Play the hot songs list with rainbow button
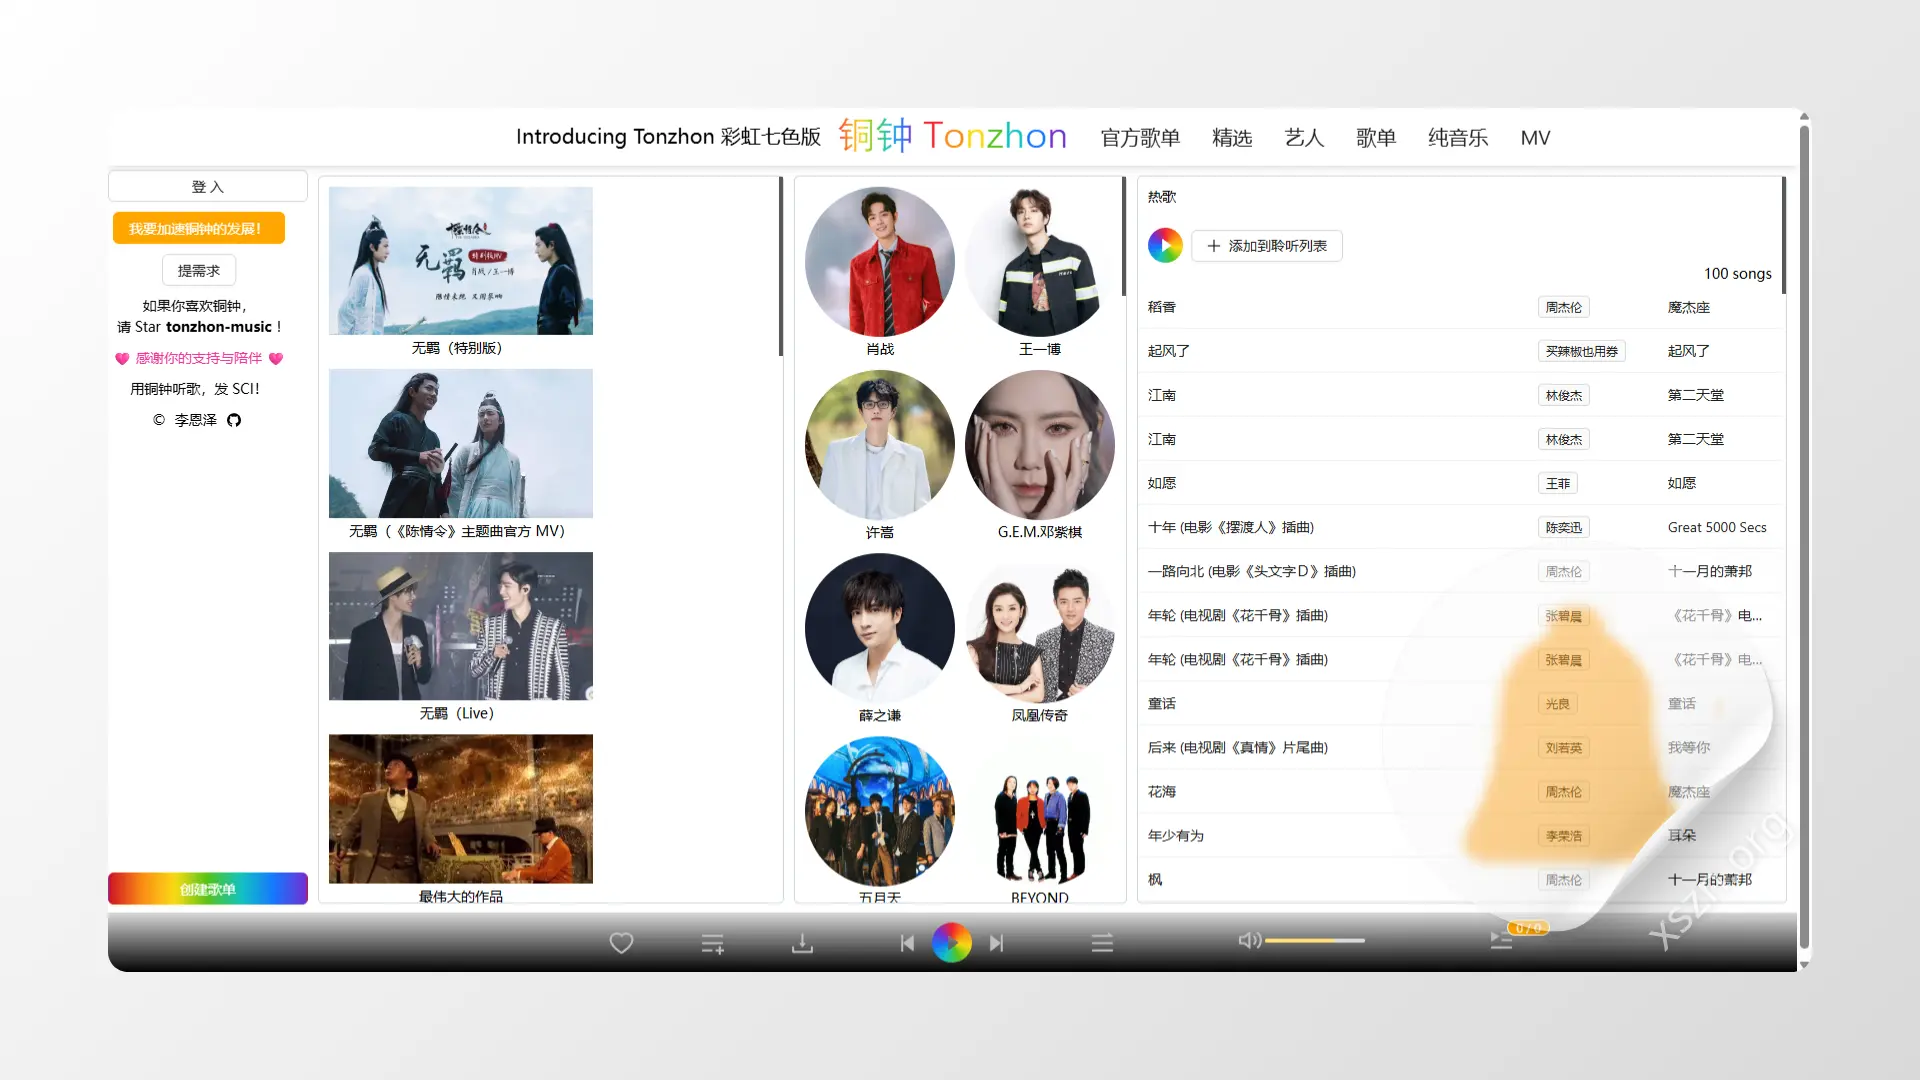The image size is (1920, 1080). point(1165,245)
